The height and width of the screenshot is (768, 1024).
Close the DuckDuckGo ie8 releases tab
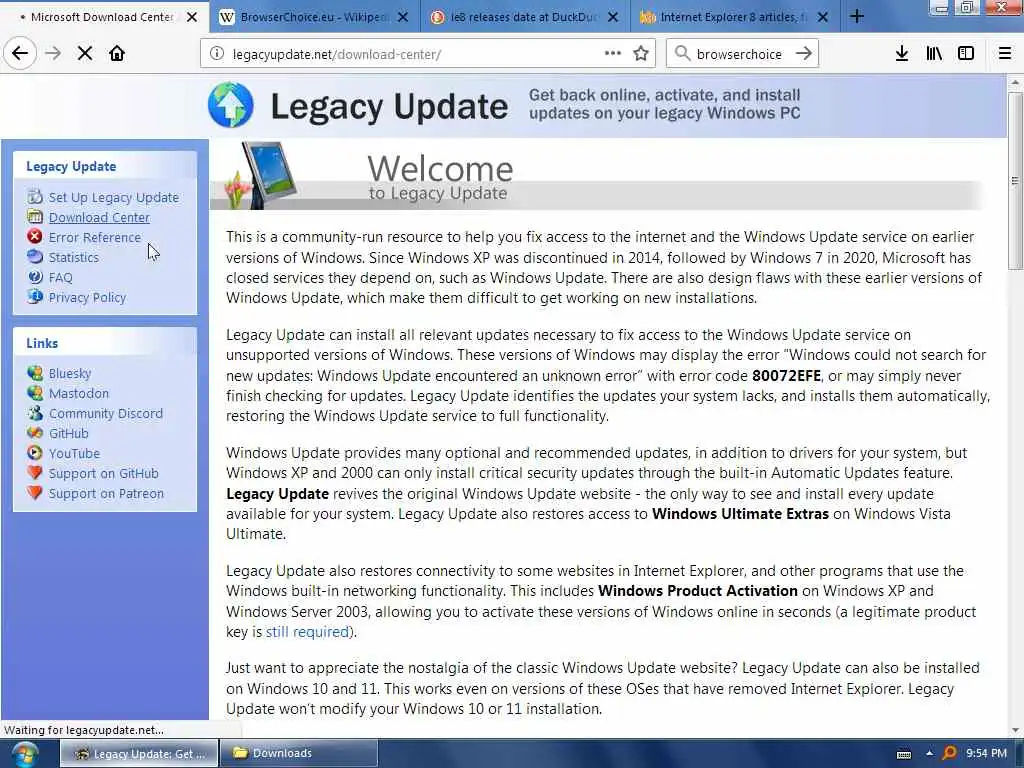coord(613,17)
